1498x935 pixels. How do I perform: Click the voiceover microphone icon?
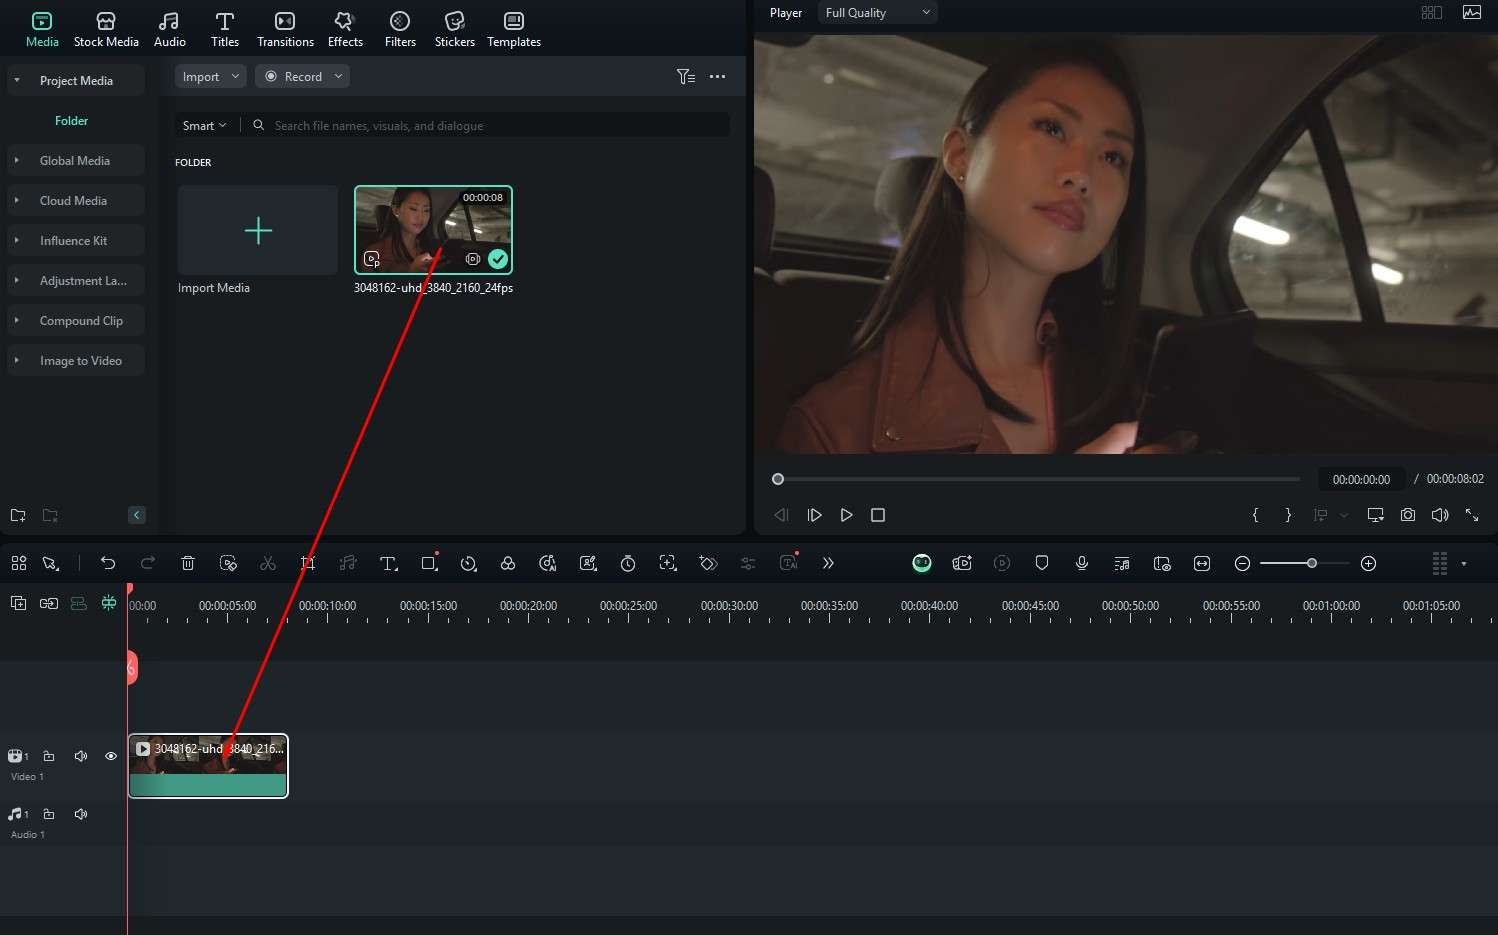click(x=1082, y=563)
